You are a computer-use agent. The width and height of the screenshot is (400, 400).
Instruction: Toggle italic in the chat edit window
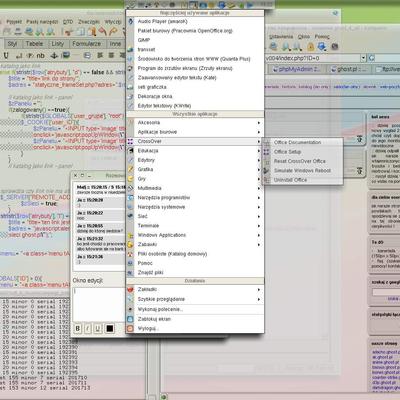[x=87, y=329]
